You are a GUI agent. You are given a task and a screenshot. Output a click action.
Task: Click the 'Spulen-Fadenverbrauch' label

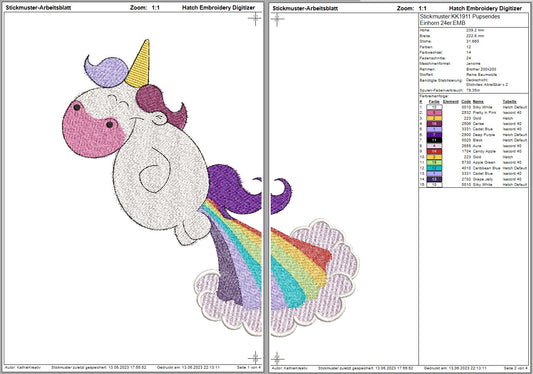click(x=441, y=90)
